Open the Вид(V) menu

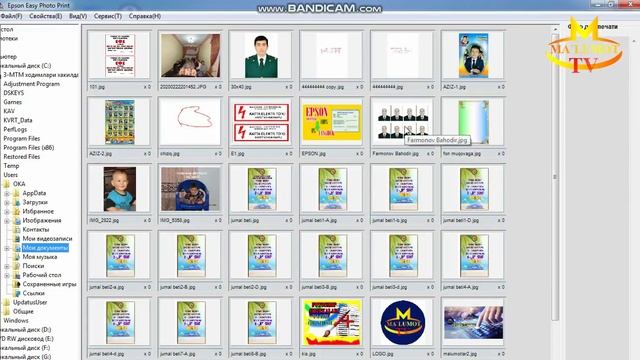coord(78,16)
